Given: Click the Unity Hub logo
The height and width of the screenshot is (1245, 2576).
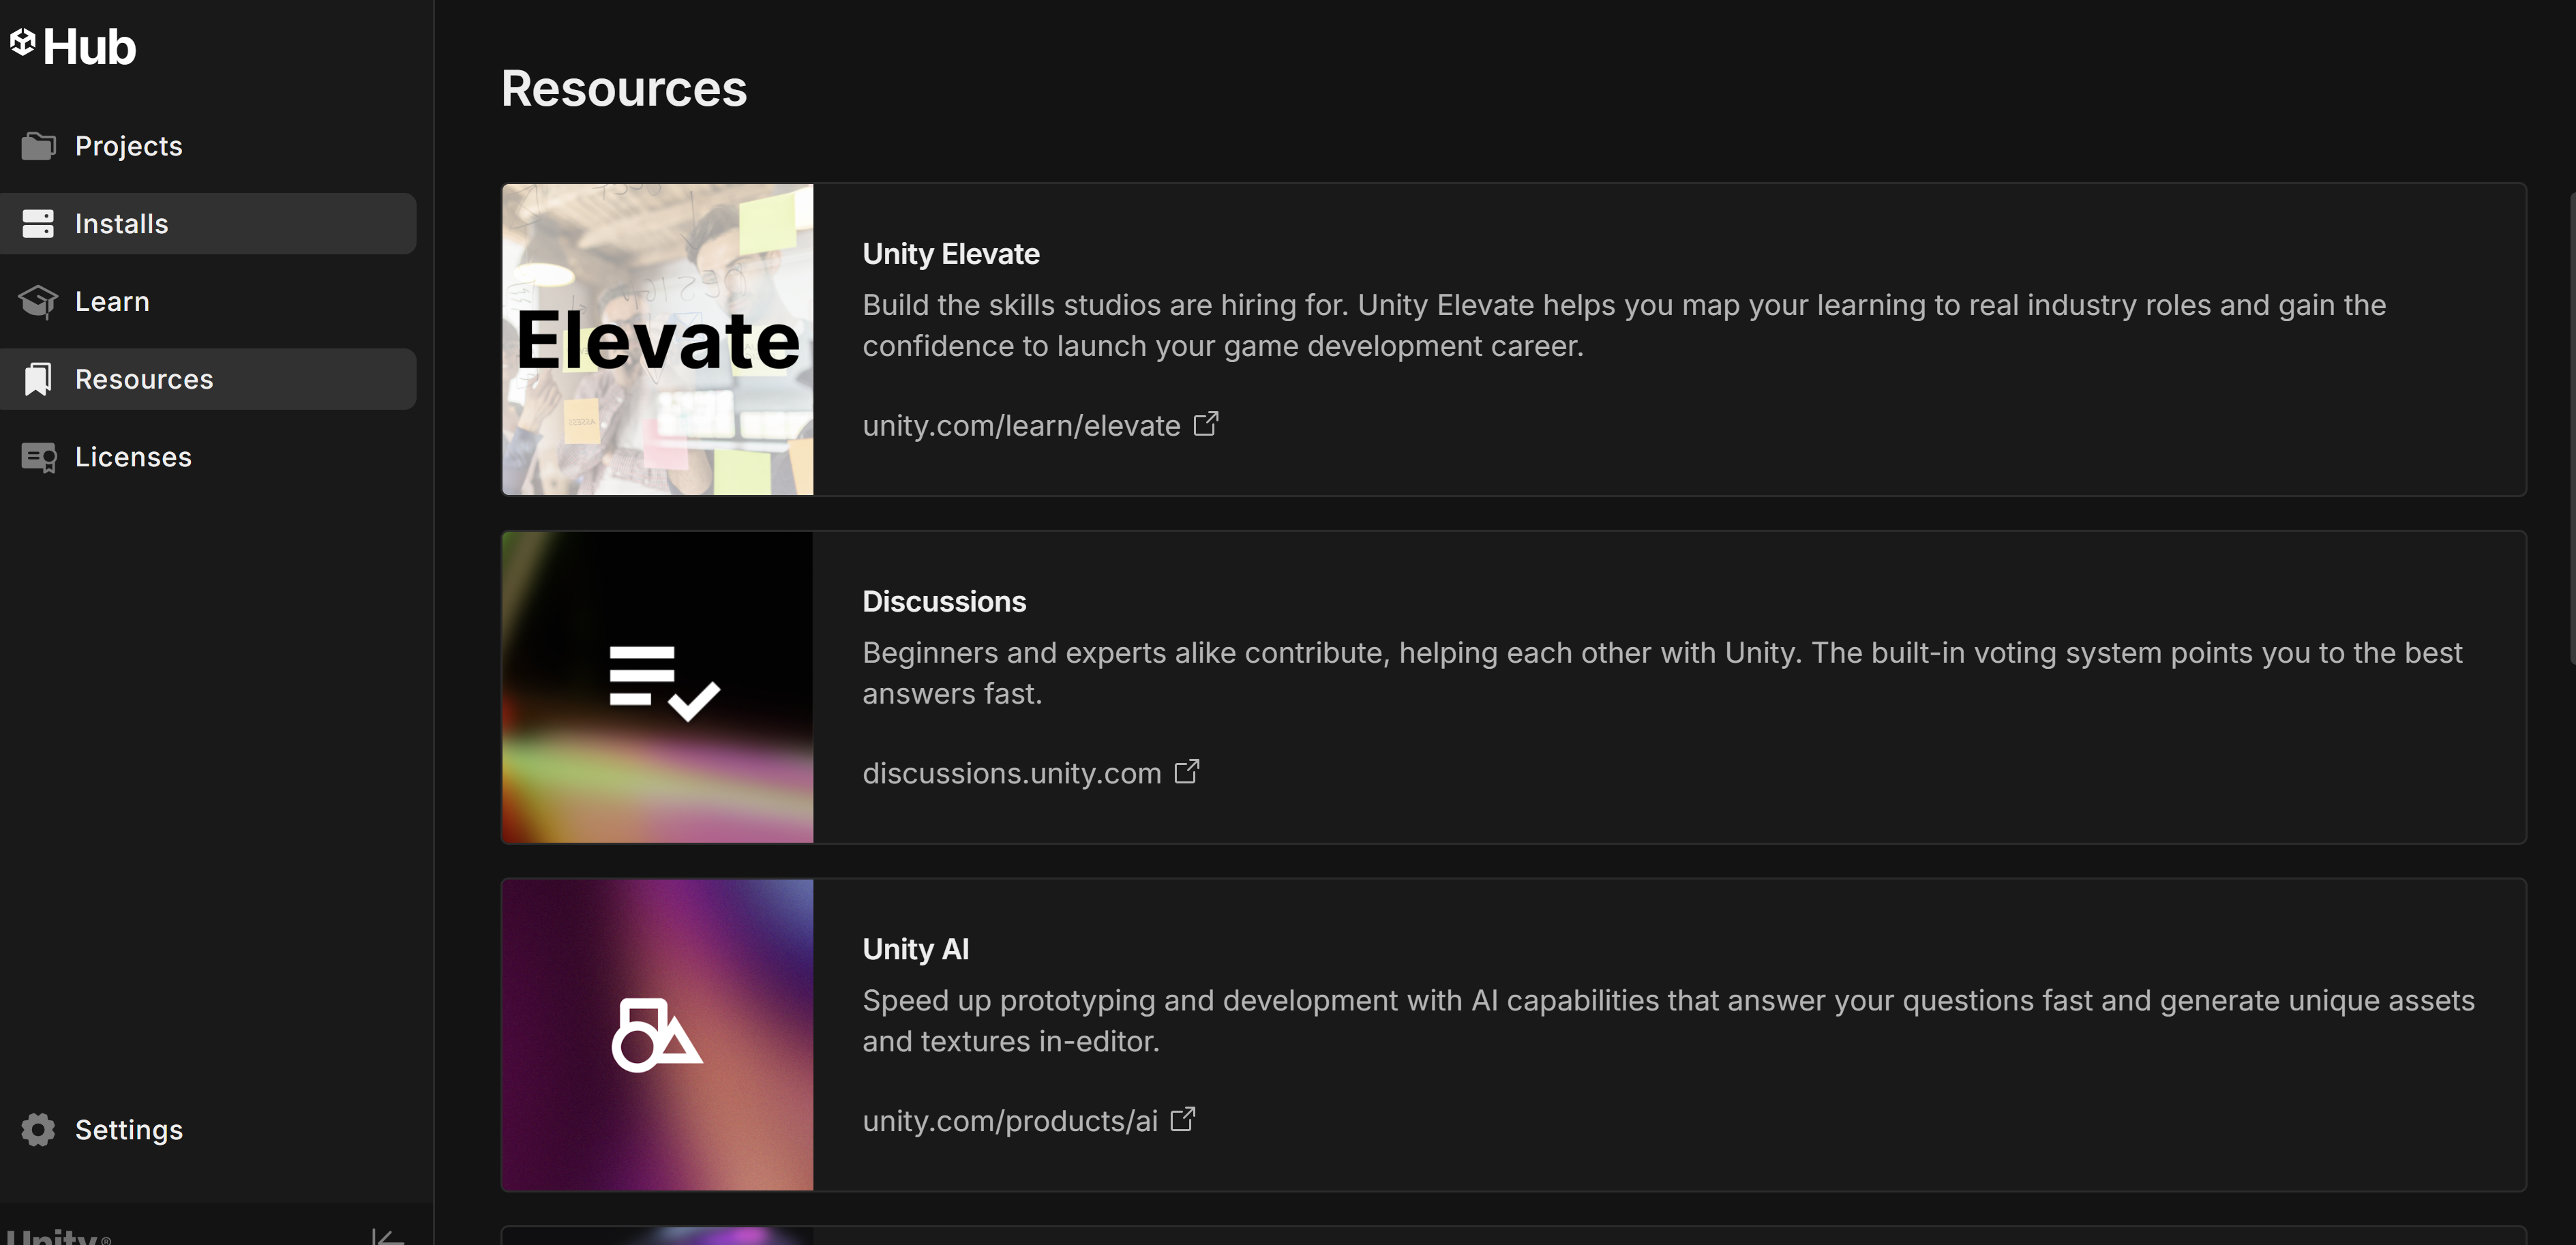Looking at the screenshot, I should 73,45.
